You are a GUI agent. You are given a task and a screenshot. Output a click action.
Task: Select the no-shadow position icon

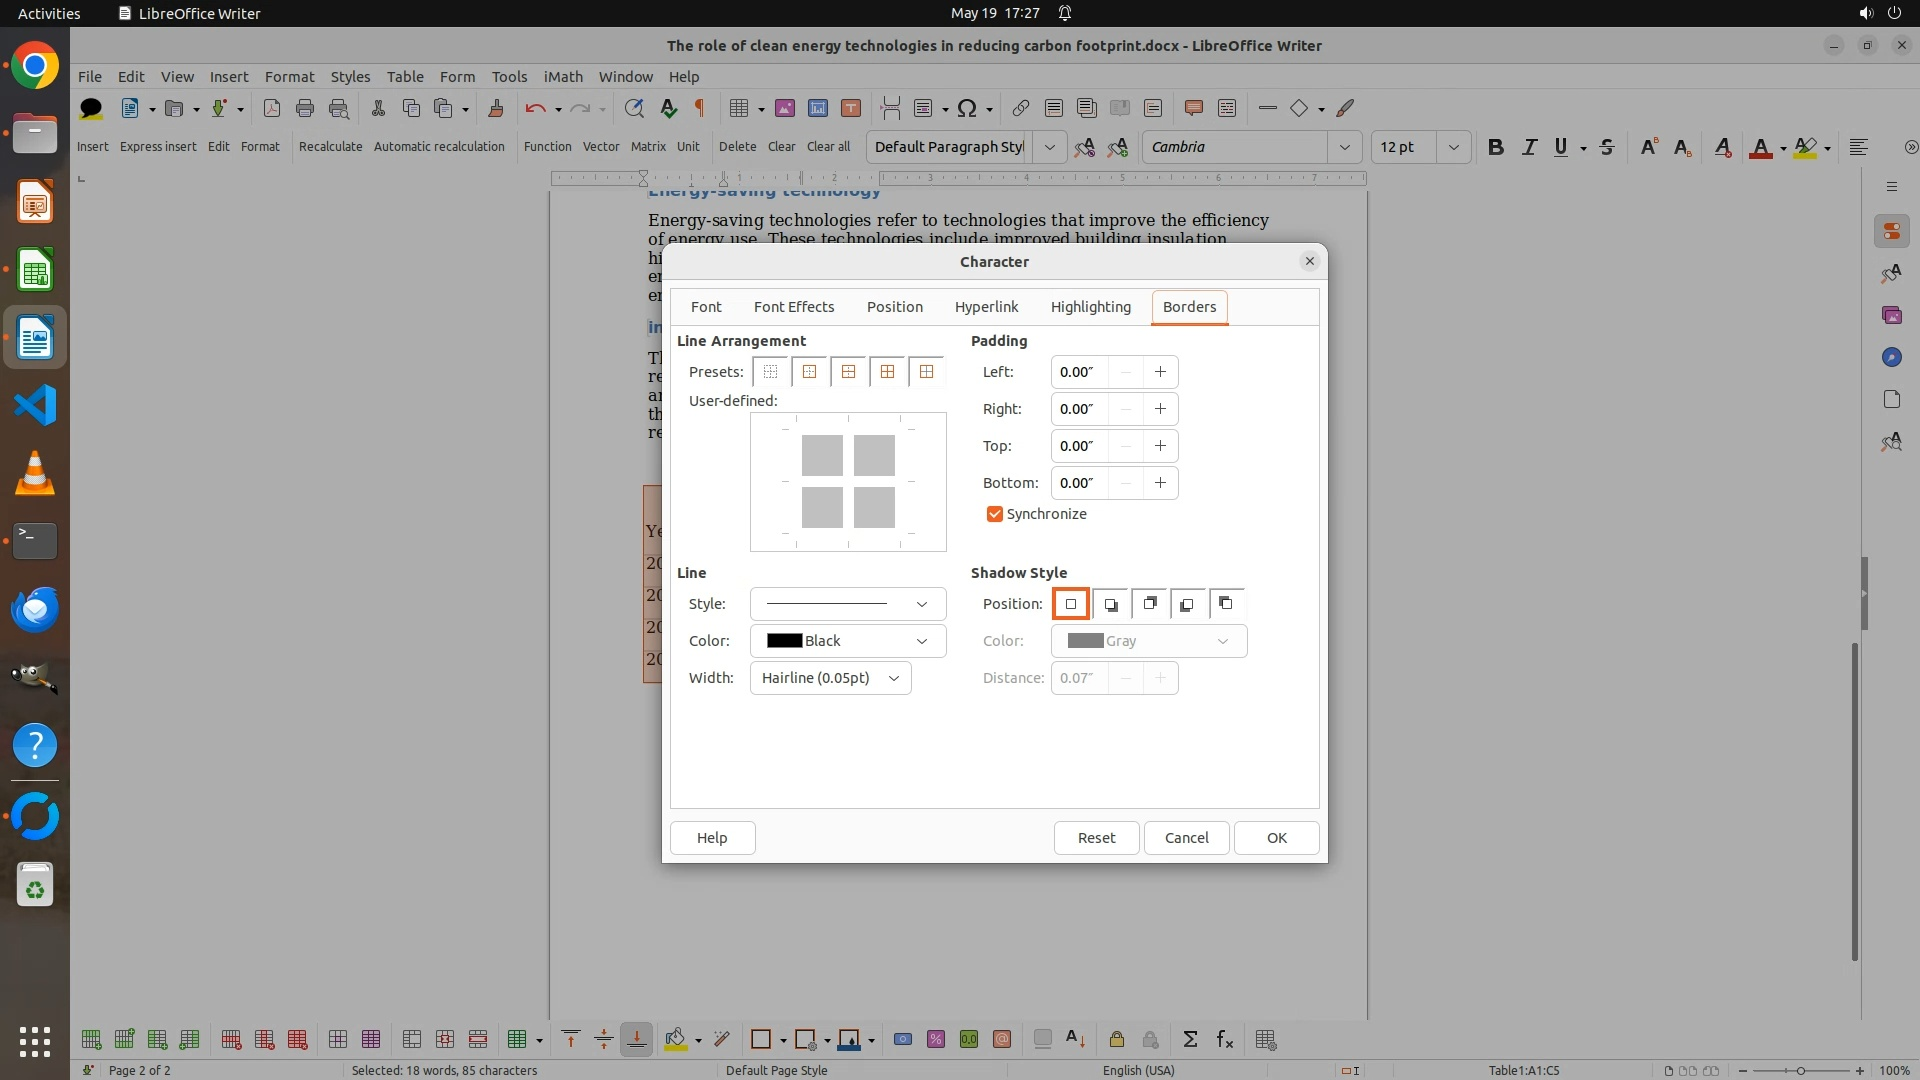(1070, 604)
